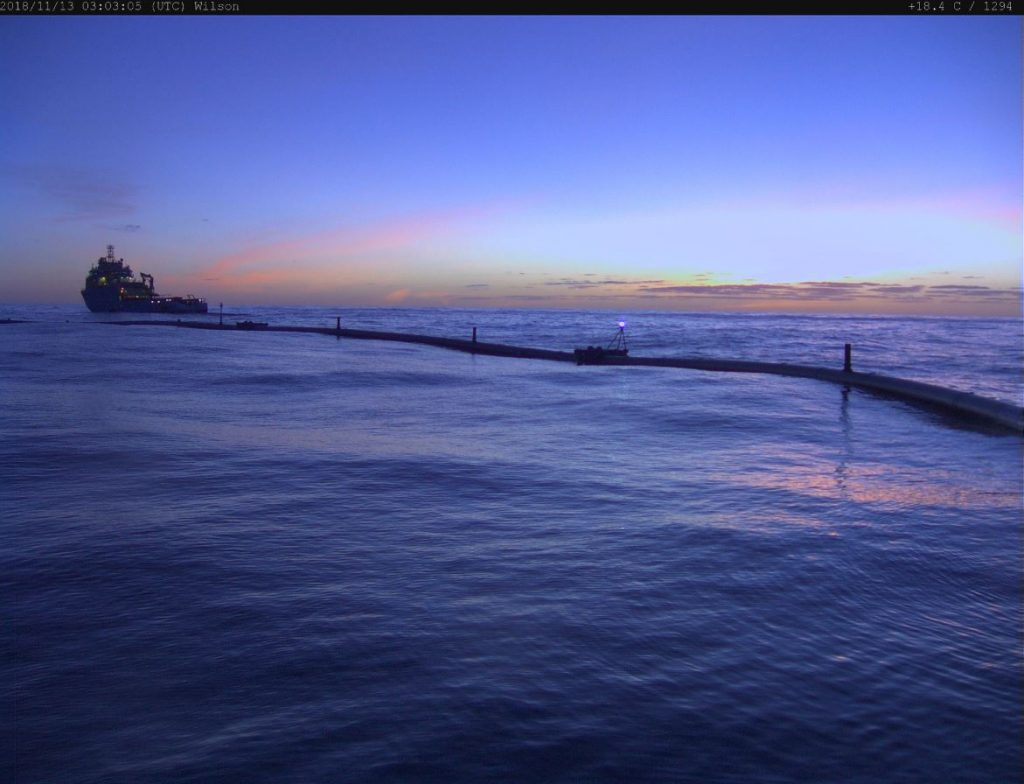The width and height of the screenshot is (1024, 784).
Task: Select the Wilson camera name label
Action: [216, 6]
